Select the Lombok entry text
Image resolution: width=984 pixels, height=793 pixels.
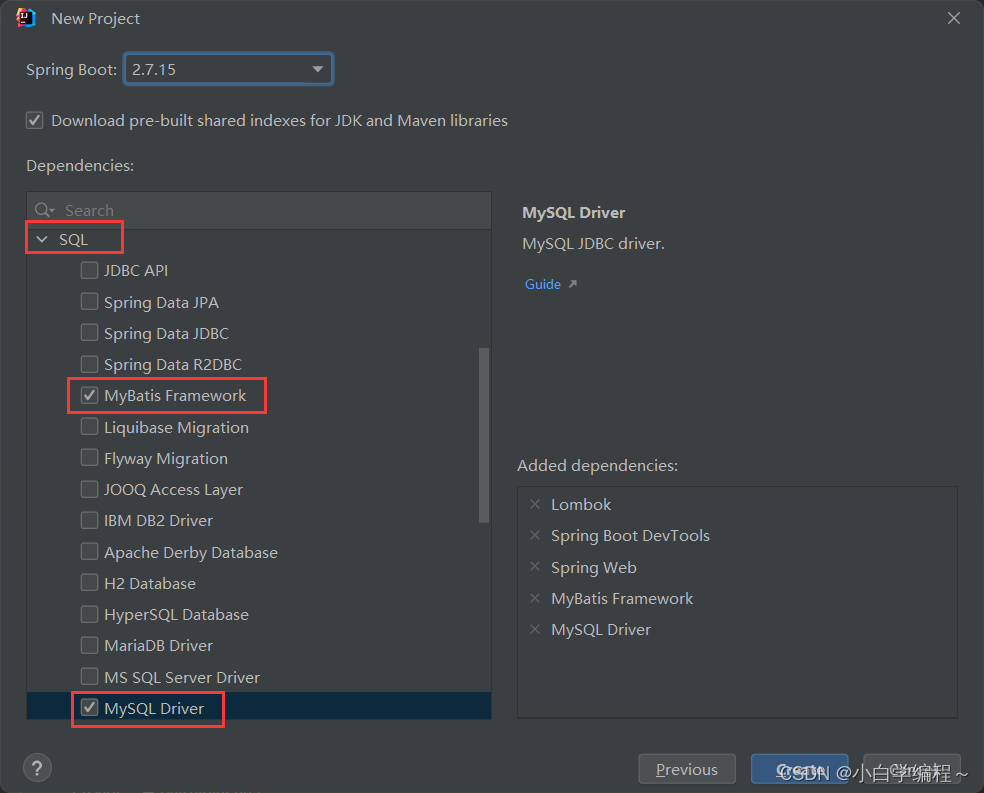580,504
